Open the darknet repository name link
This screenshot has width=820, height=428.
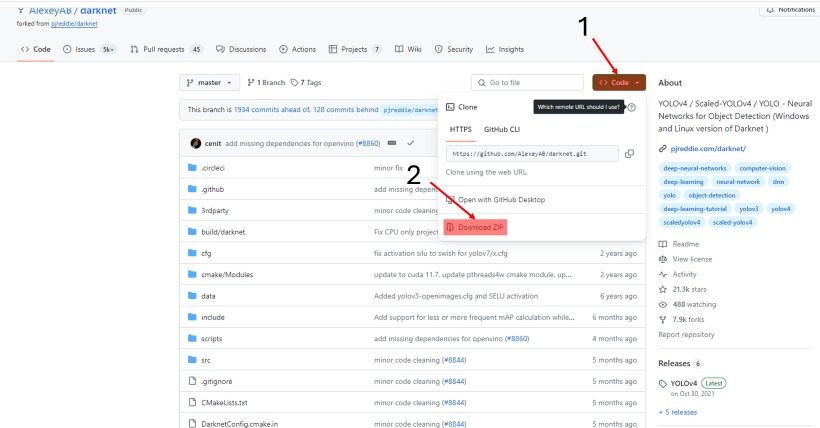point(98,10)
